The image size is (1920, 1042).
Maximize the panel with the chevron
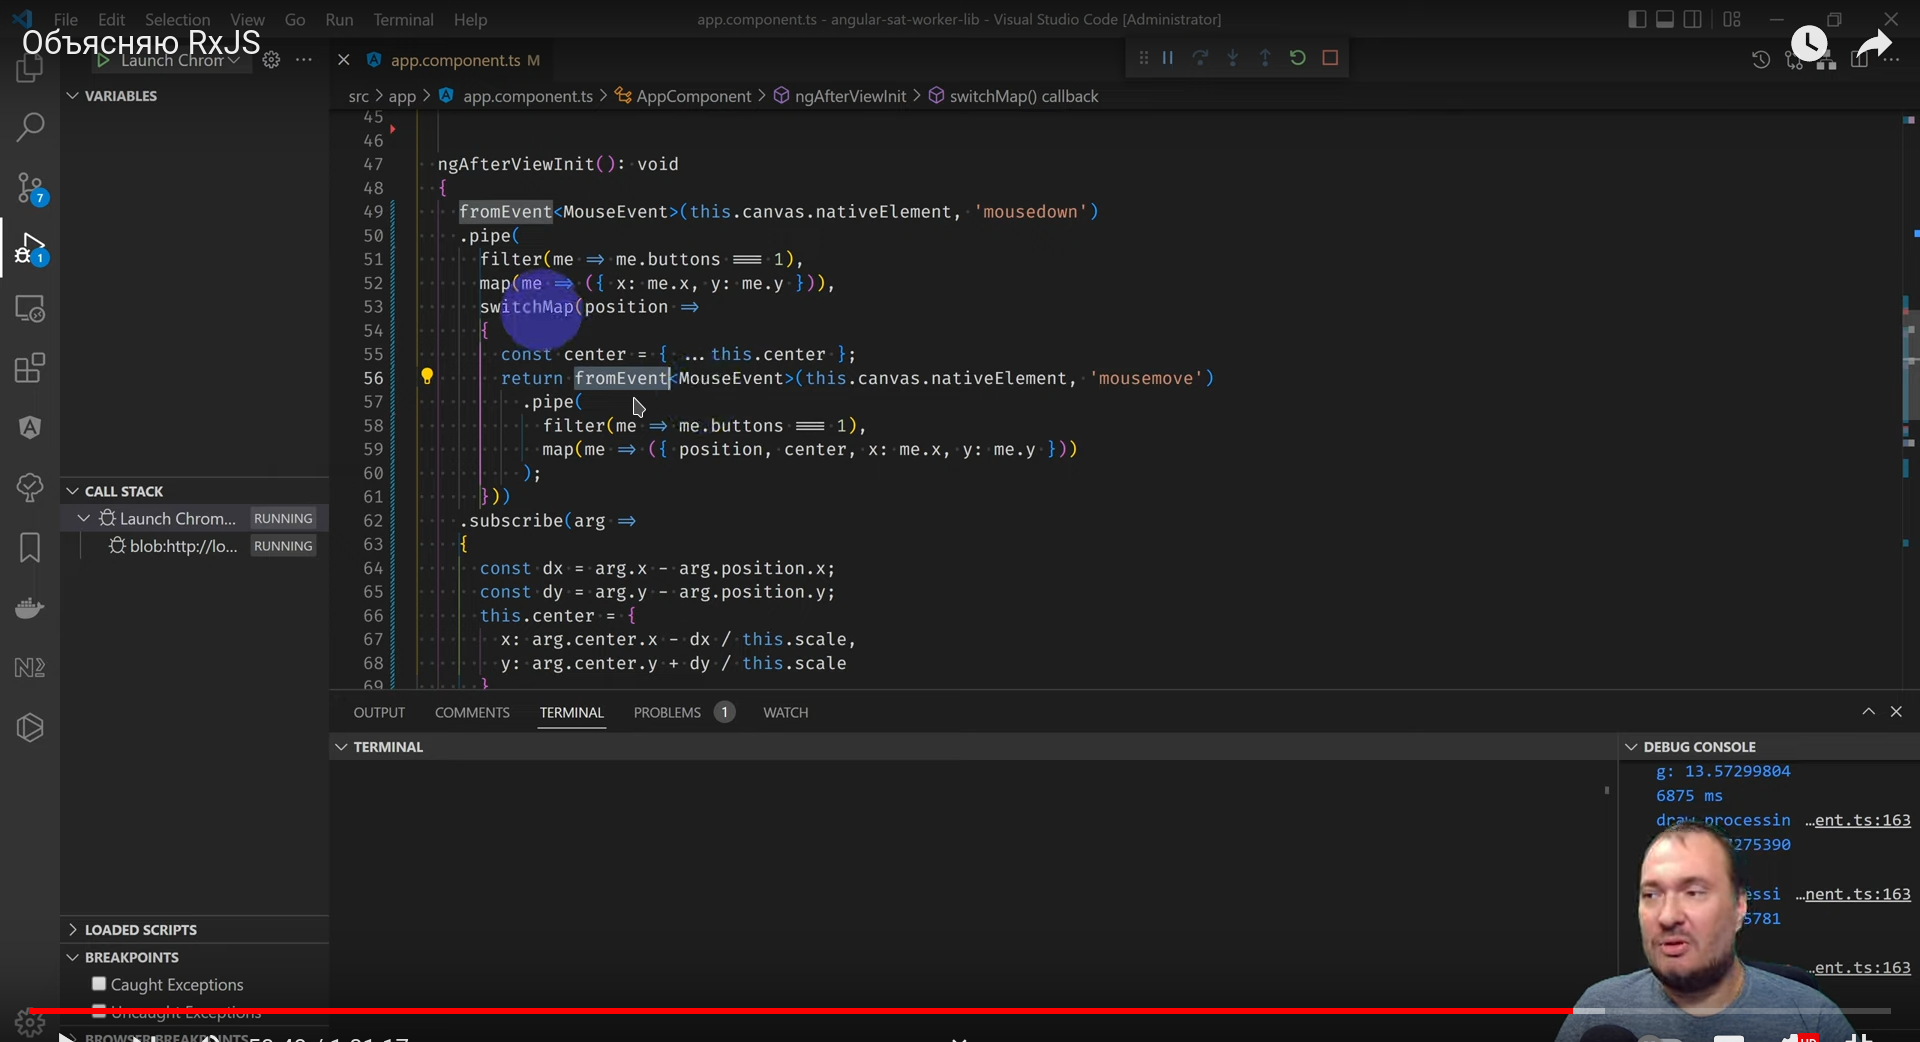pyautogui.click(x=1868, y=712)
